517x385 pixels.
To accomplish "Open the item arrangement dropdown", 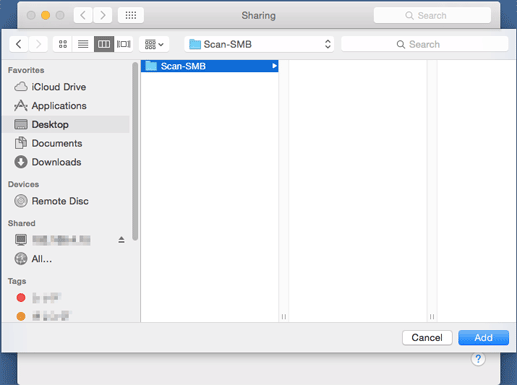I will [x=154, y=44].
